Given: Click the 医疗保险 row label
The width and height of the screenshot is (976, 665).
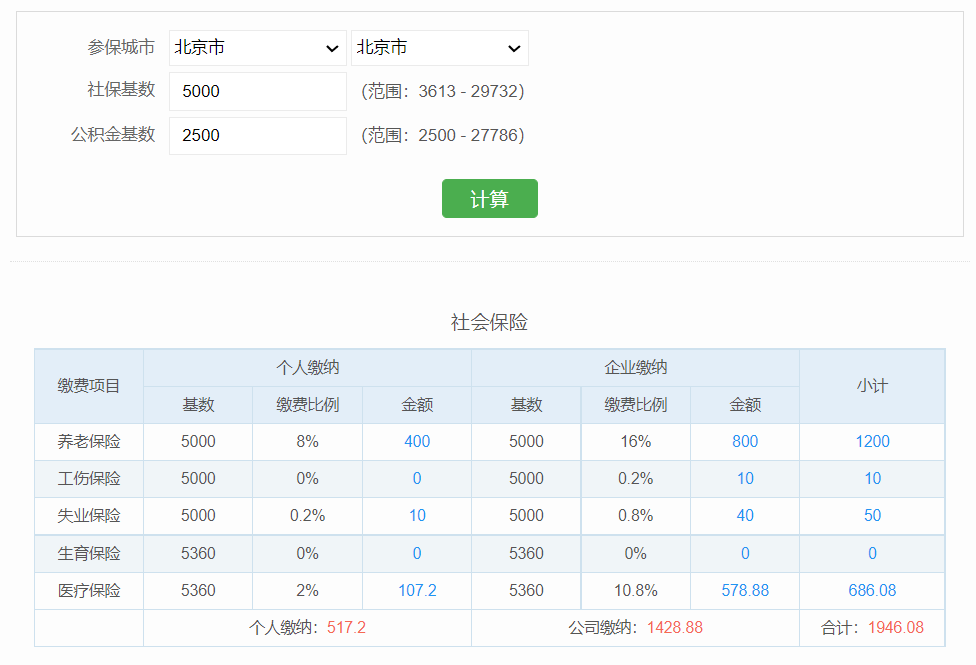Looking at the screenshot, I should click(x=89, y=590).
